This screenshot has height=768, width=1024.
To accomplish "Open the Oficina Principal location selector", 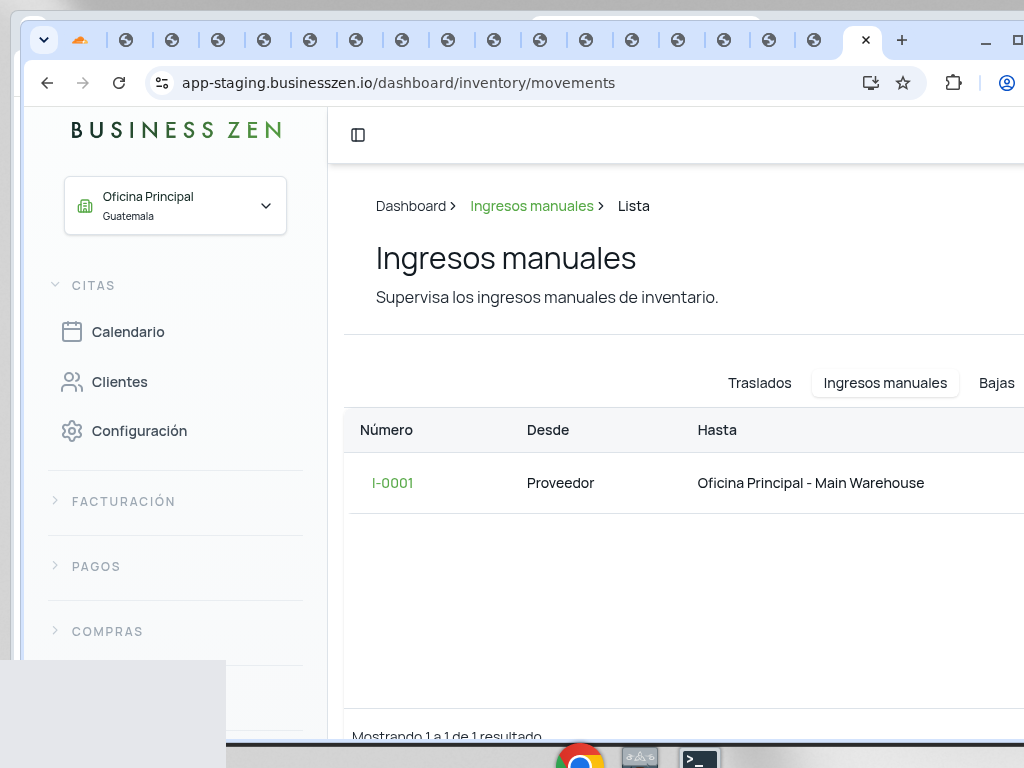I will 175,206.
